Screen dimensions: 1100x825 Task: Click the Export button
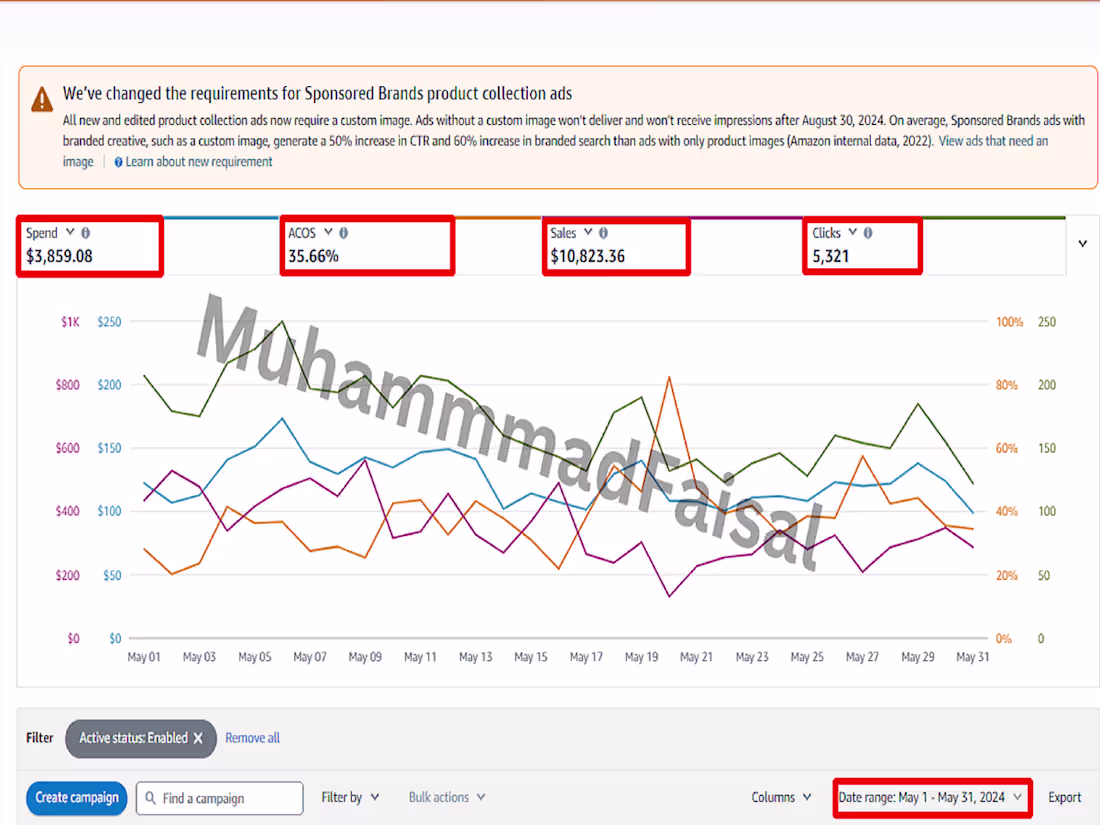pyautogui.click(x=1064, y=798)
